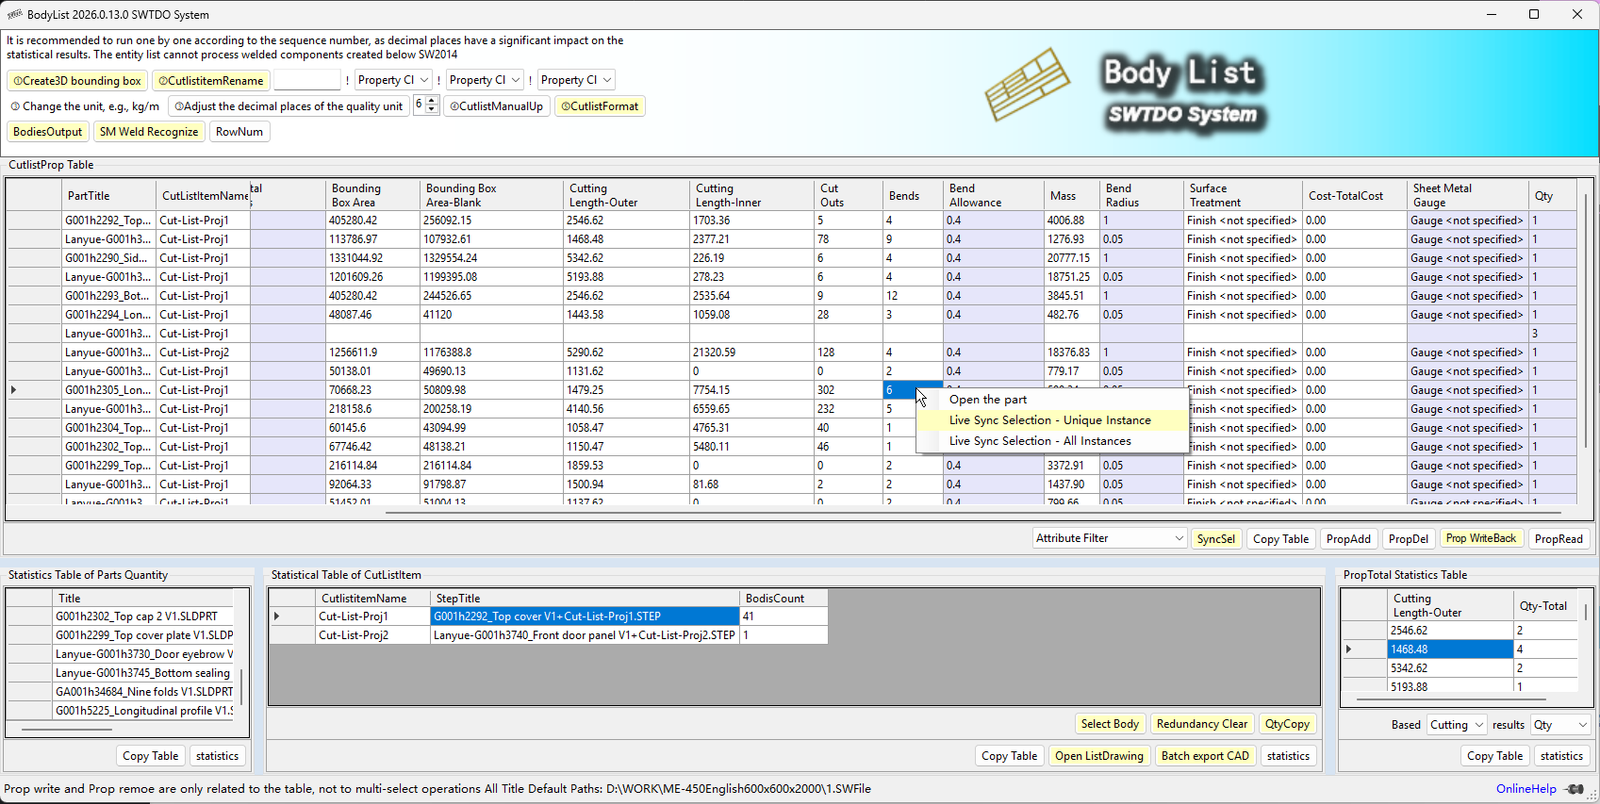Select Live Sync Selection - All Instances
Screen dimensions: 1600x804
click(x=1040, y=441)
